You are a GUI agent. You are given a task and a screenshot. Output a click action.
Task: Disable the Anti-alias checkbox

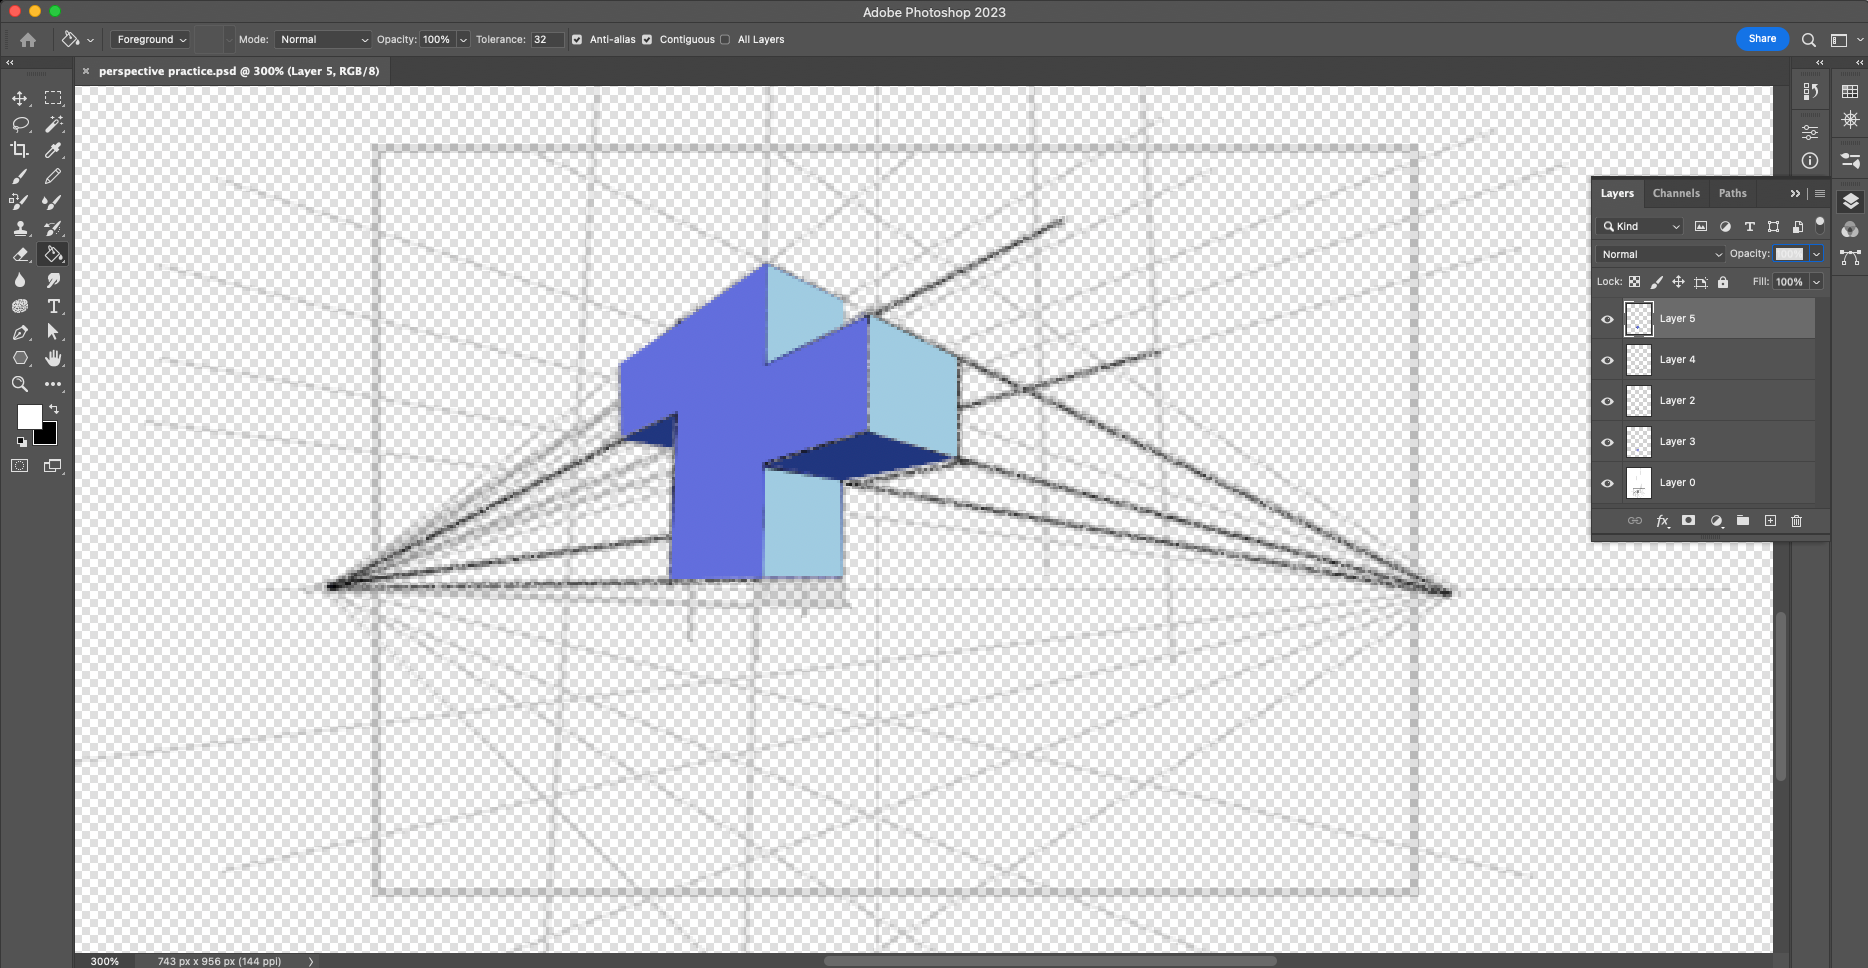coord(577,40)
